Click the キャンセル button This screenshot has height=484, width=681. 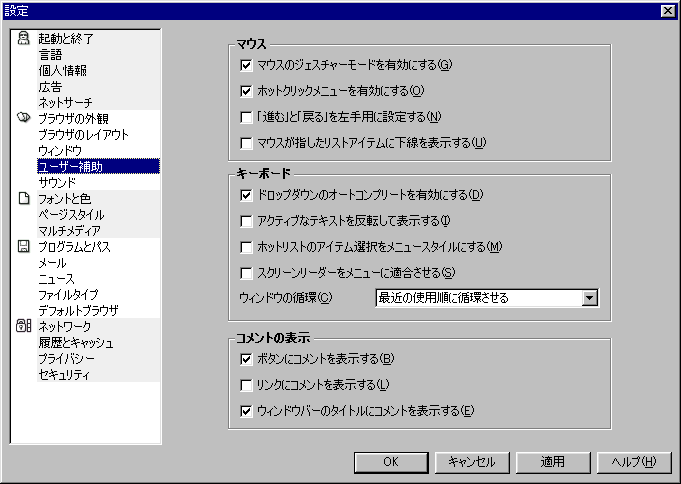point(472,462)
